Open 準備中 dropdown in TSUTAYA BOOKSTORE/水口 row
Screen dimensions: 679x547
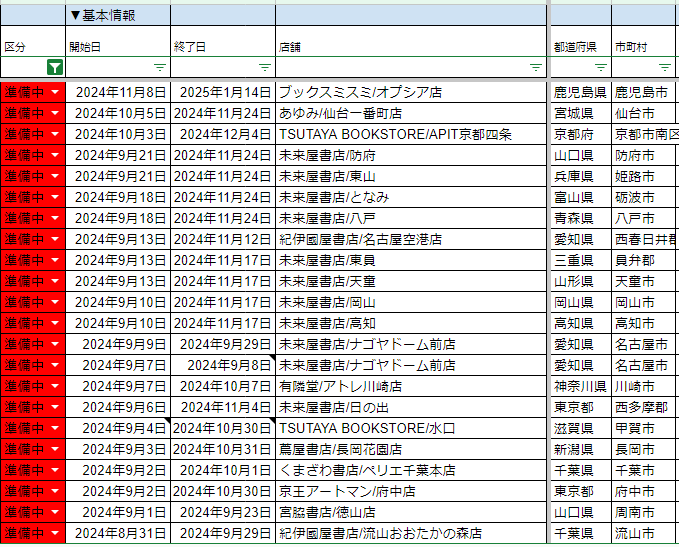tap(55, 428)
